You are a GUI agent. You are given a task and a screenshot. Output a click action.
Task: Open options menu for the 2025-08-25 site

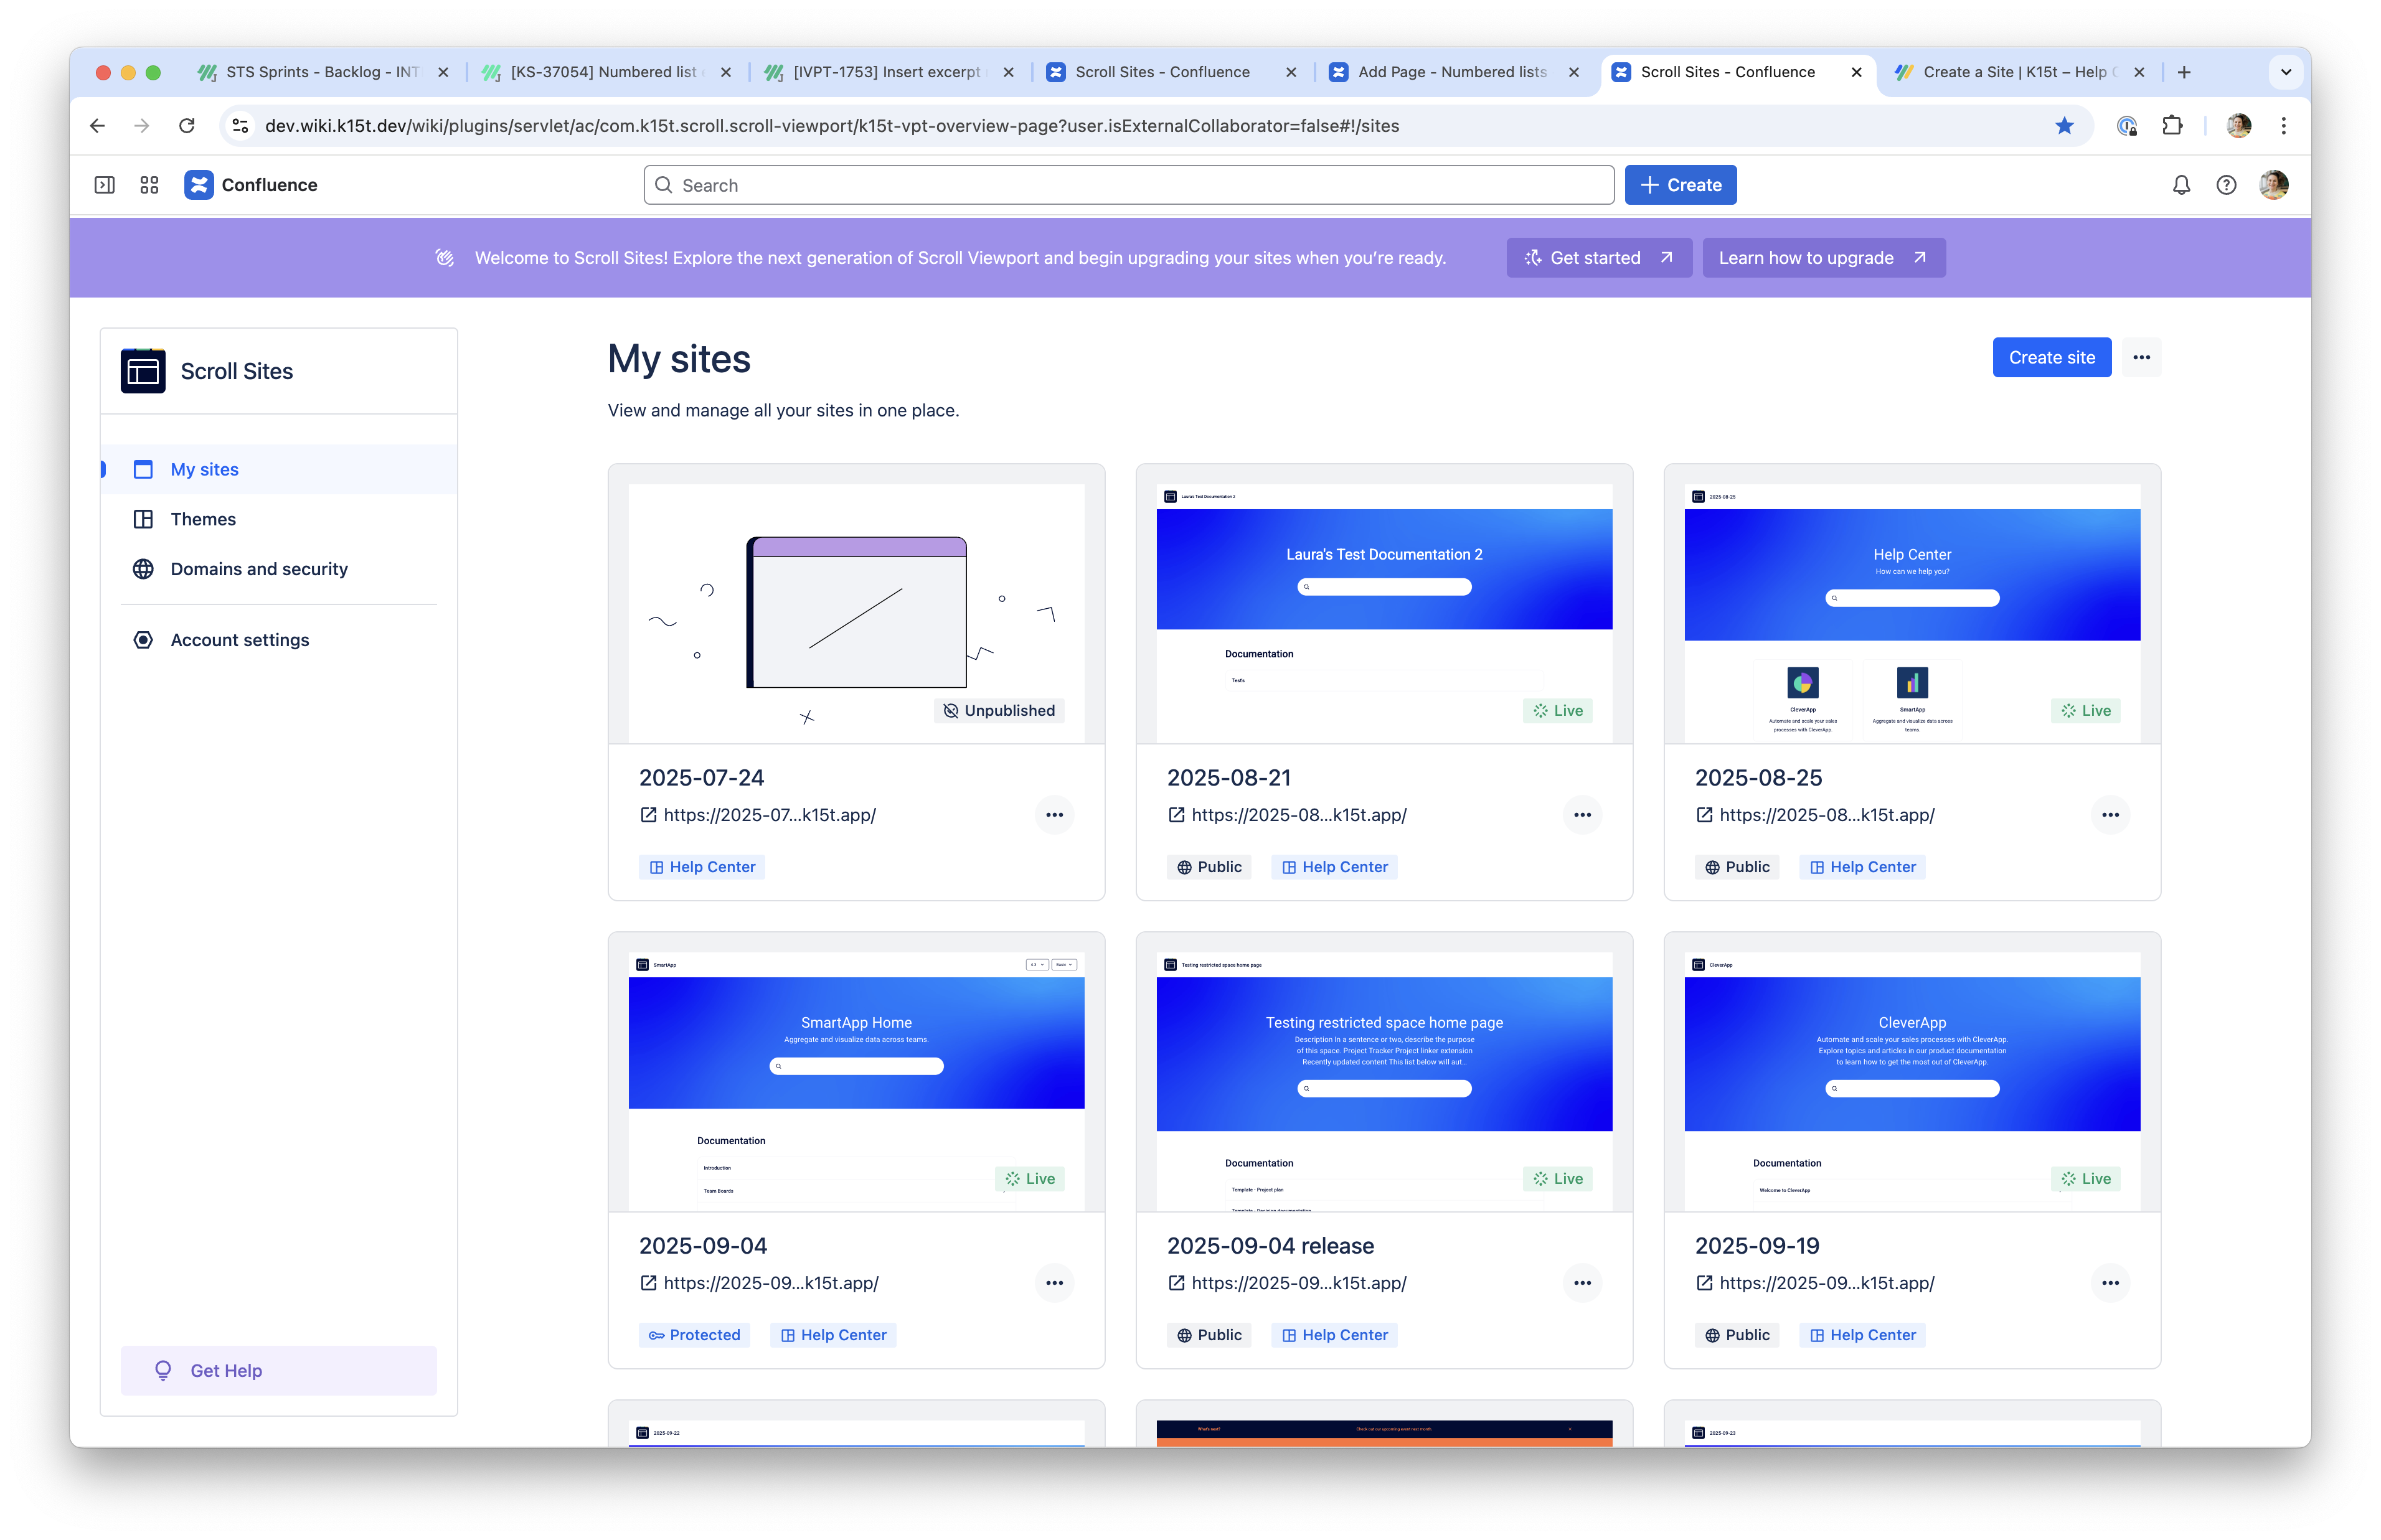2110,815
